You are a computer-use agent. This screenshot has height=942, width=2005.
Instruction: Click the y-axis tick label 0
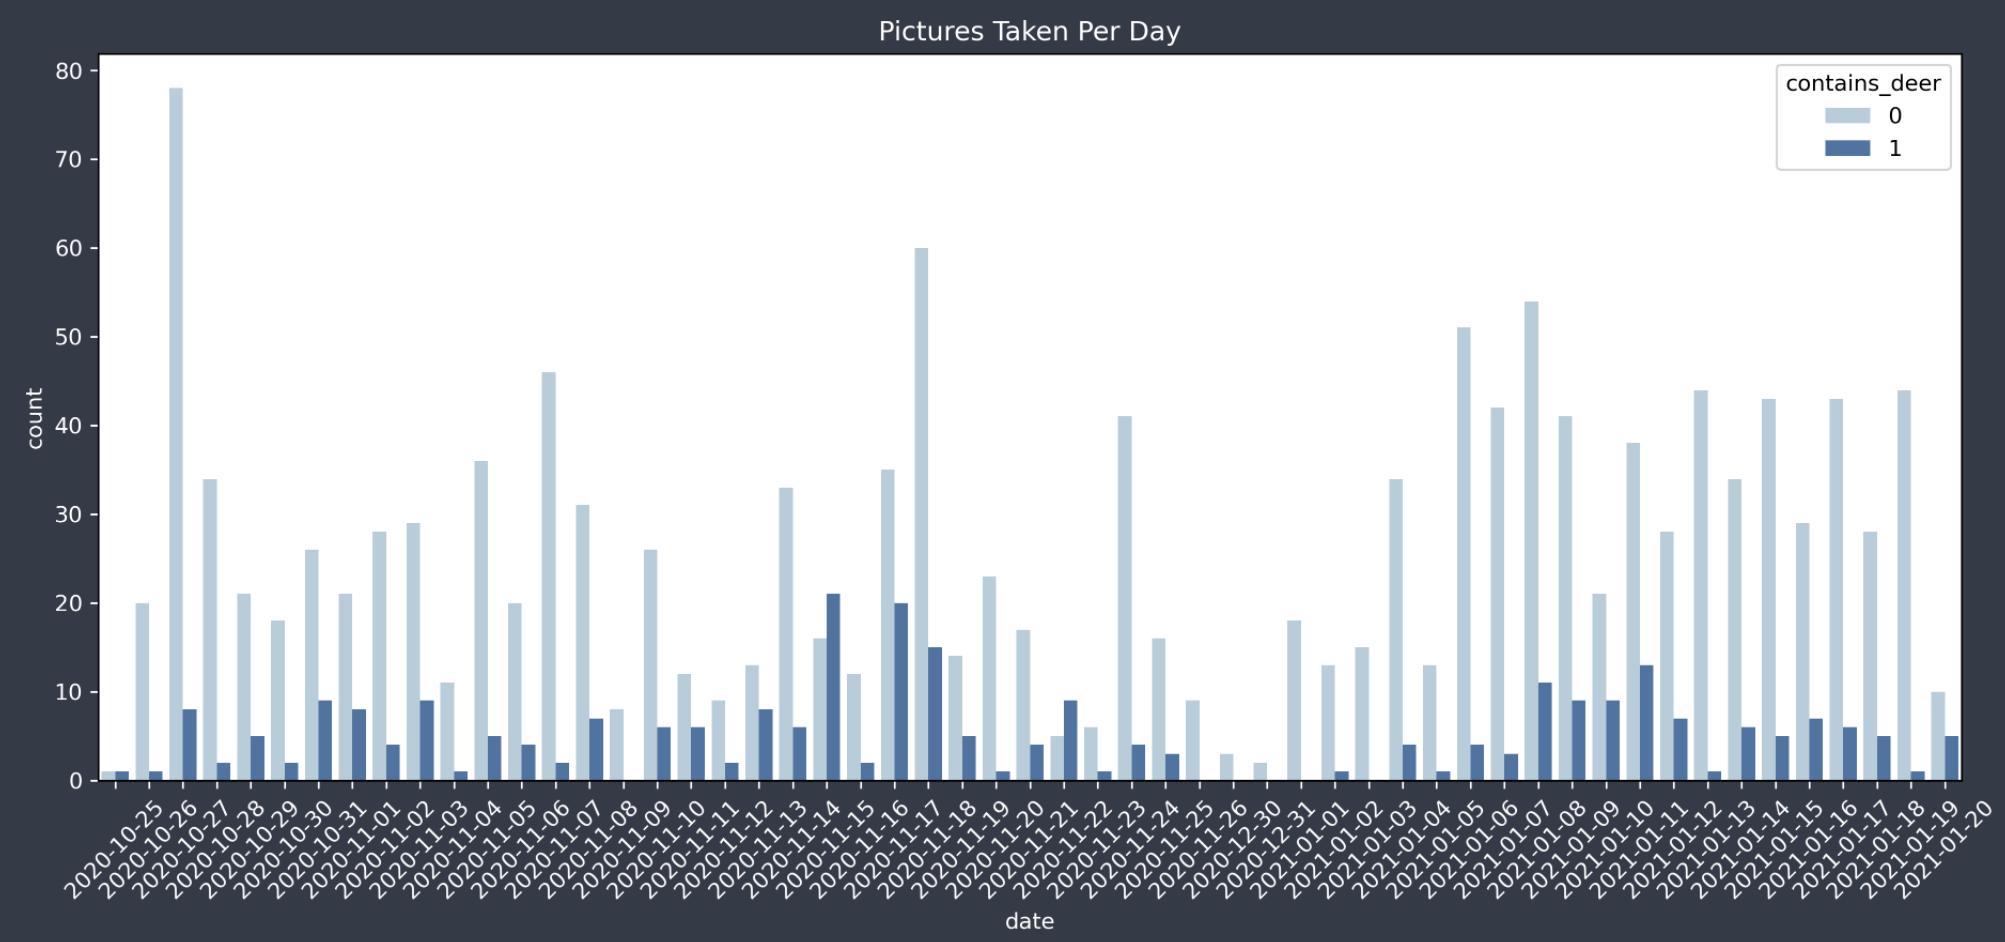[76, 781]
